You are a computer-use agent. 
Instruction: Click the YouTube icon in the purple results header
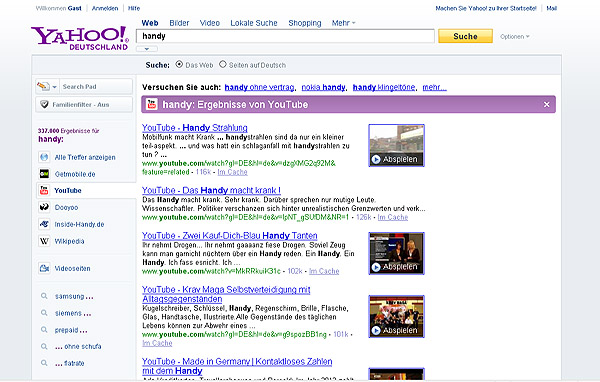152,104
